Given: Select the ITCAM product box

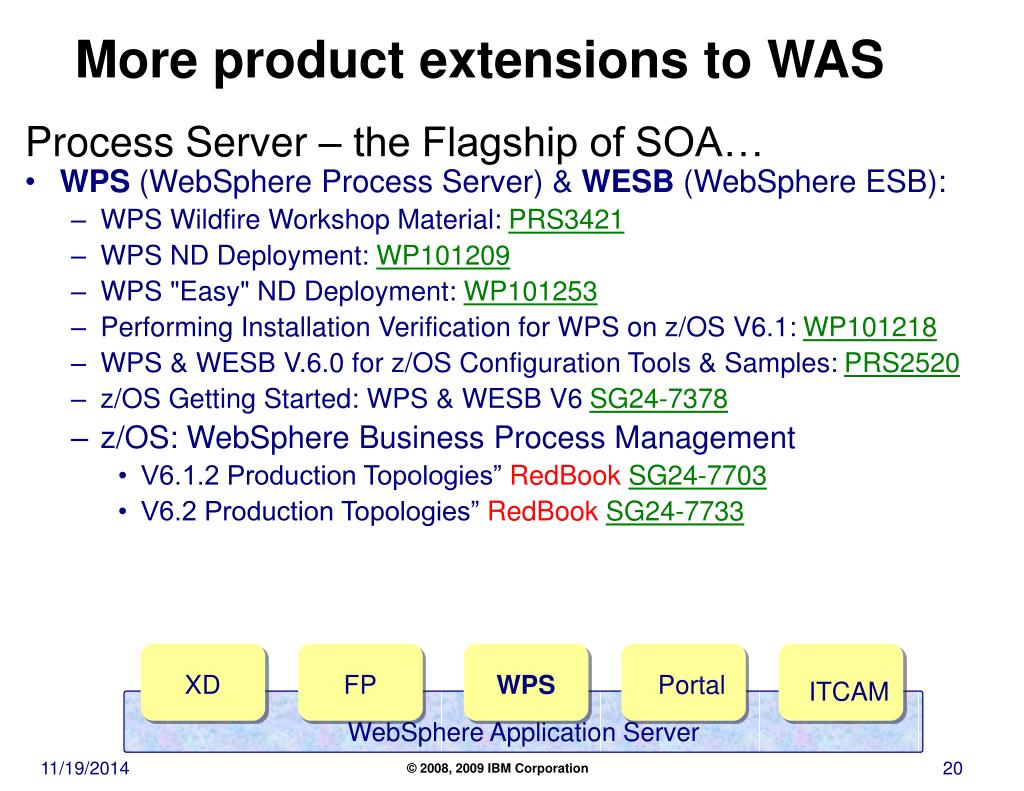Looking at the screenshot, I should [x=842, y=683].
